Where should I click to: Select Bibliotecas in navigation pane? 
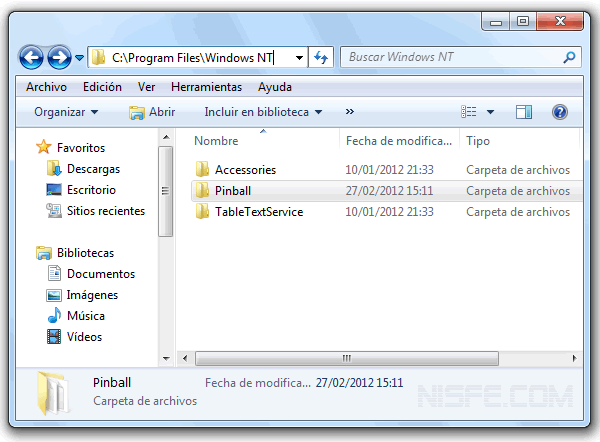click(x=85, y=253)
